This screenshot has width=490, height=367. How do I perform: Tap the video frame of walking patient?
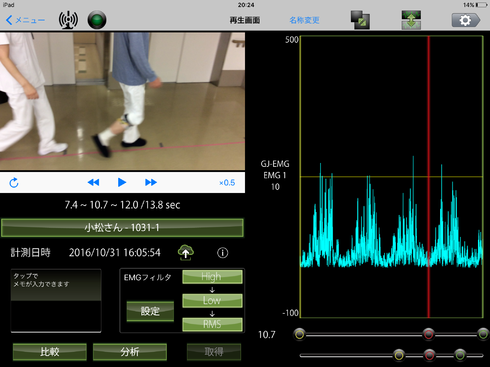(x=122, y=101)
